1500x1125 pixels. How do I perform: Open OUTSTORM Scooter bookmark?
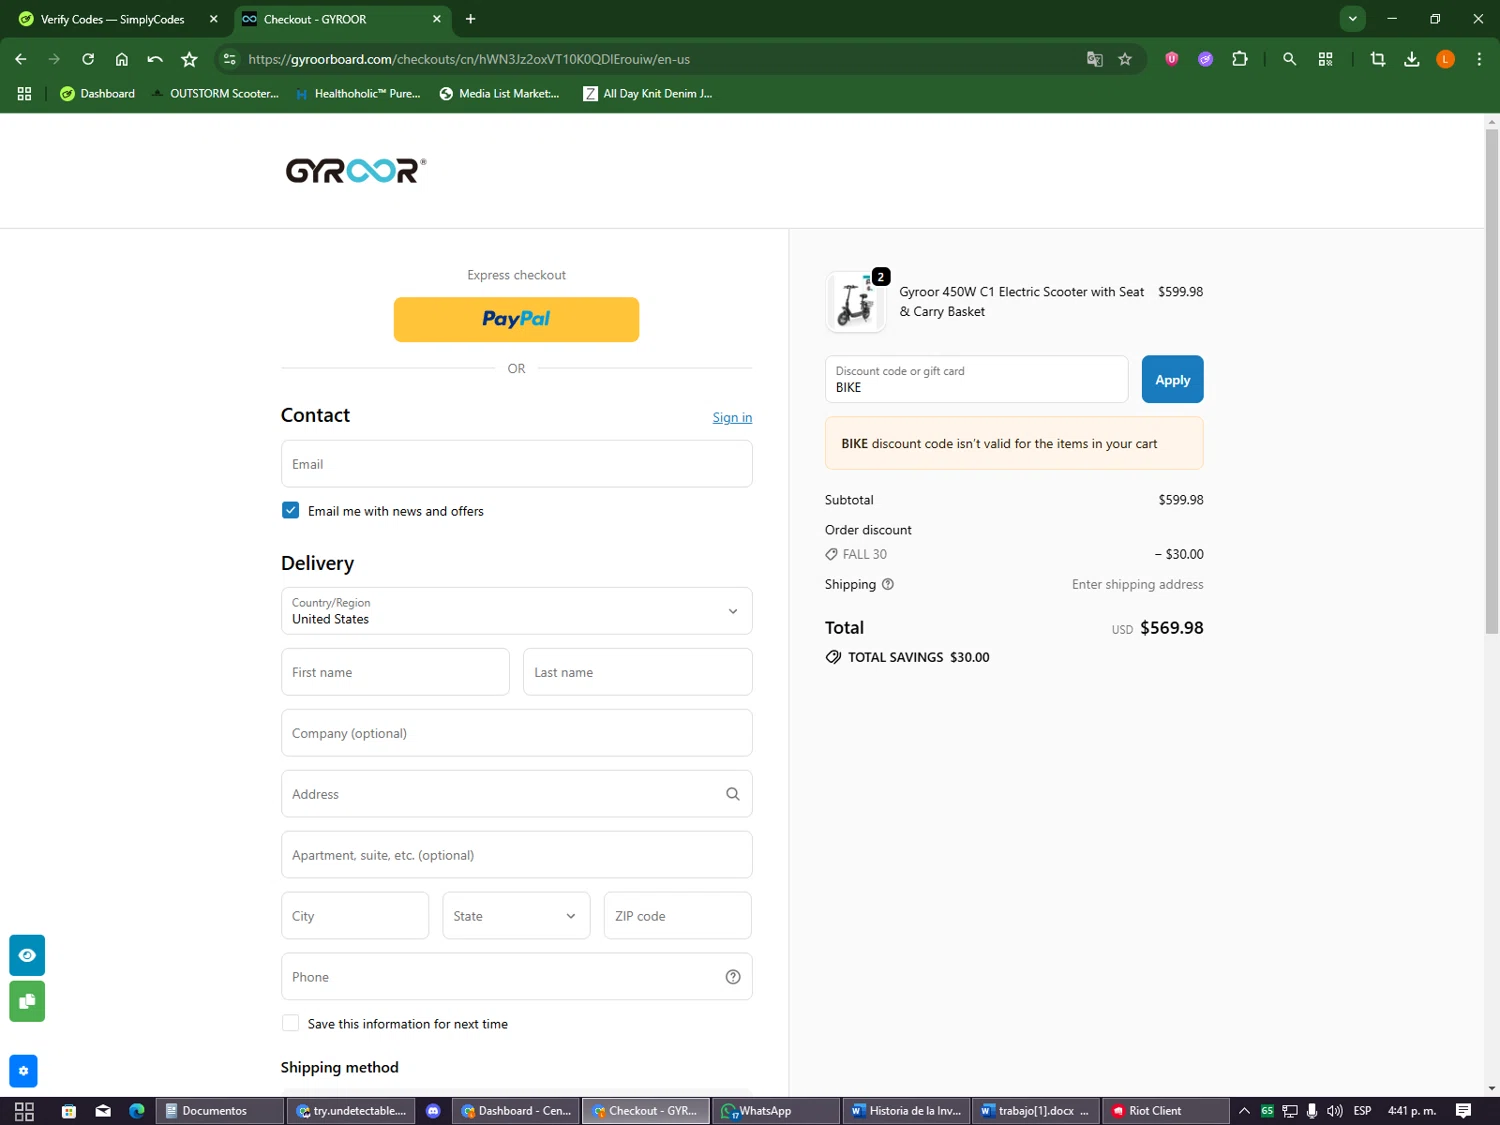coord(215,93)
